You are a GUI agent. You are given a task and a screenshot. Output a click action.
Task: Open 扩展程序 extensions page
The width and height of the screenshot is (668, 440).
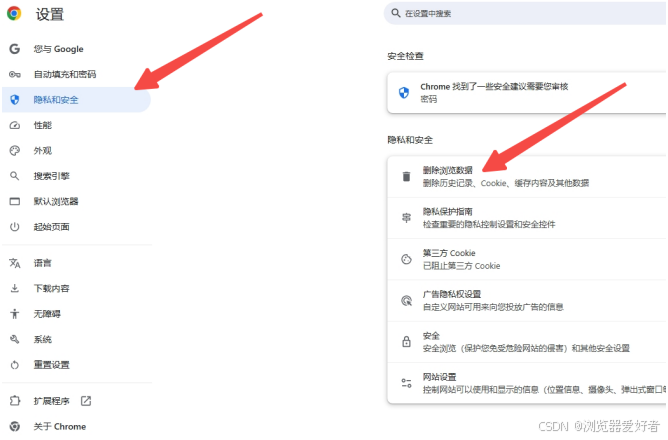77,401
